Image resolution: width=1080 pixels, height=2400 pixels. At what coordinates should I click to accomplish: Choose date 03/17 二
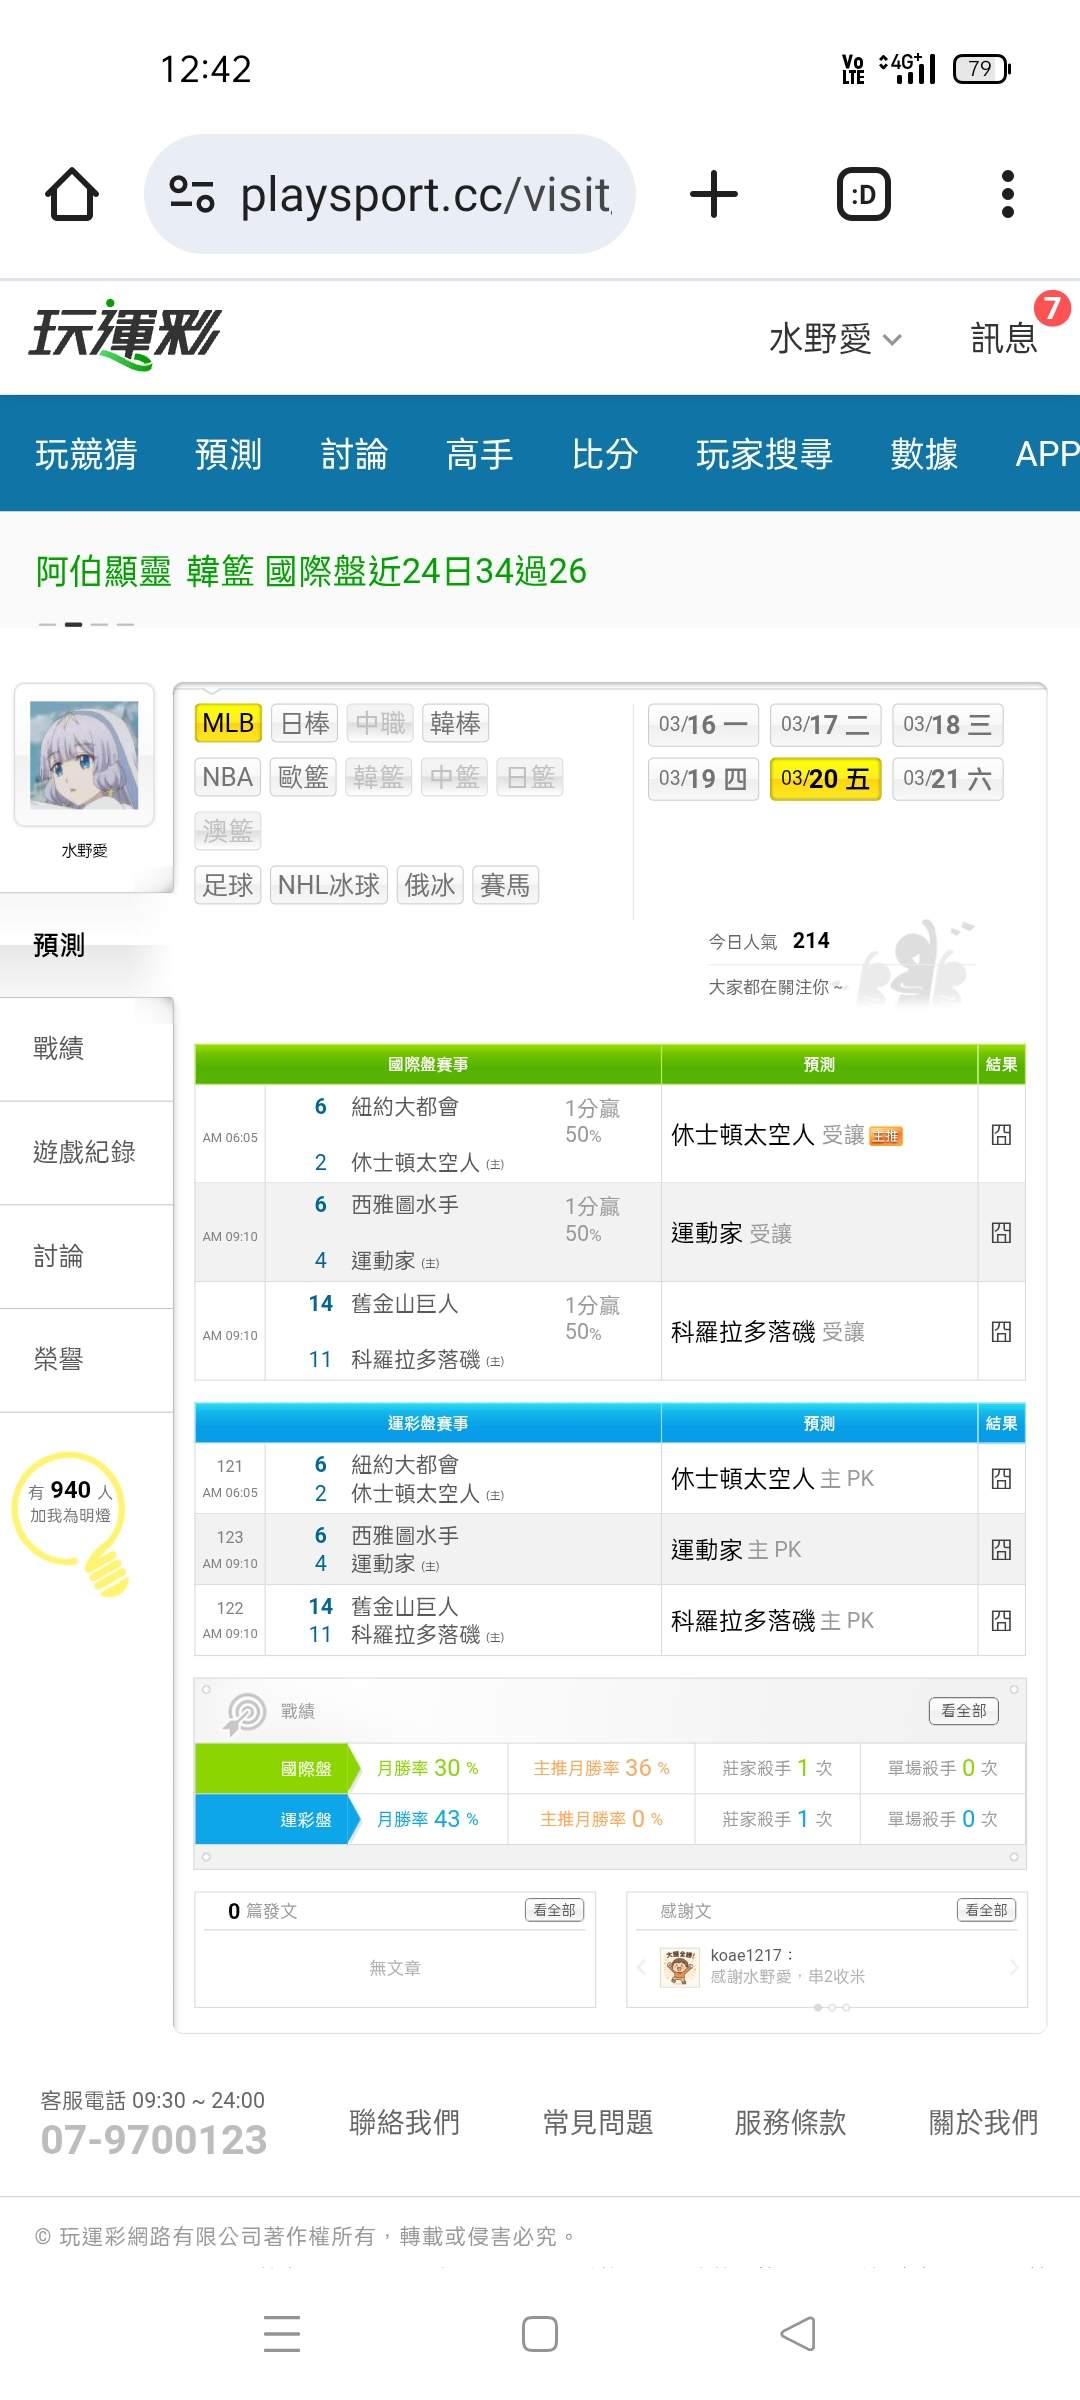825,725
